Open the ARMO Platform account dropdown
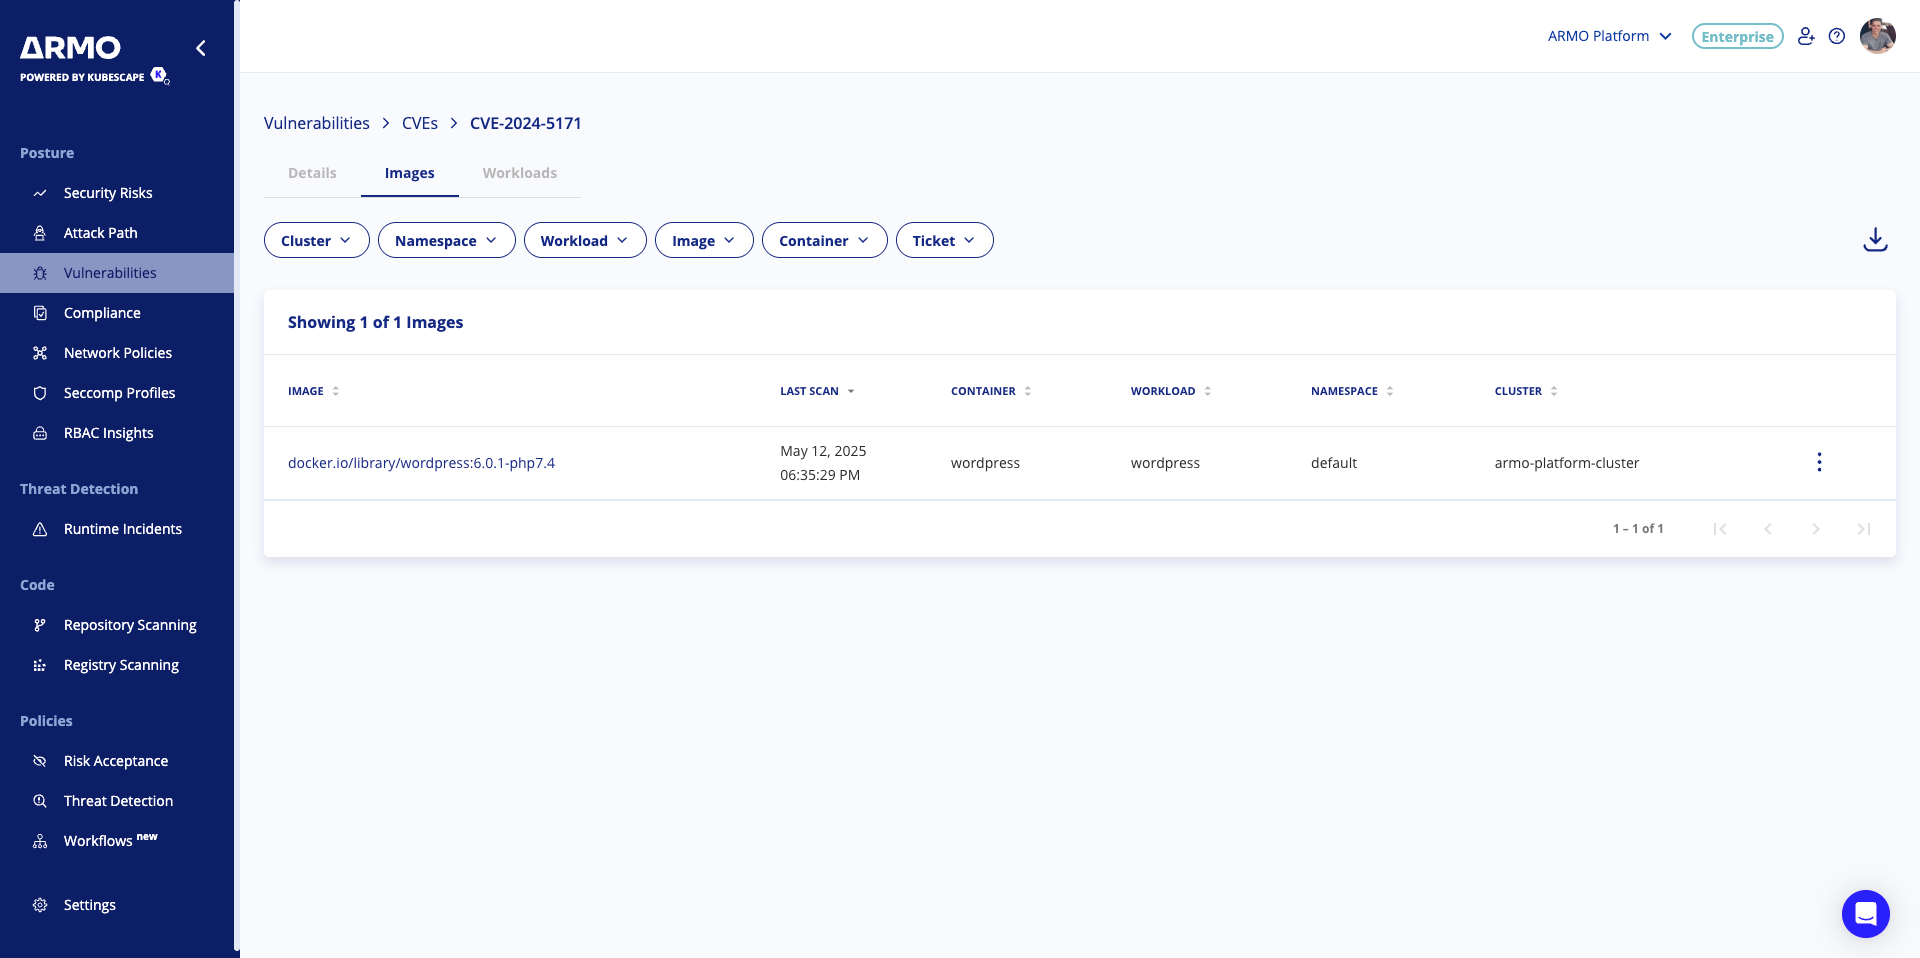Screen dimensions: 1920x958 point(1609,36)
